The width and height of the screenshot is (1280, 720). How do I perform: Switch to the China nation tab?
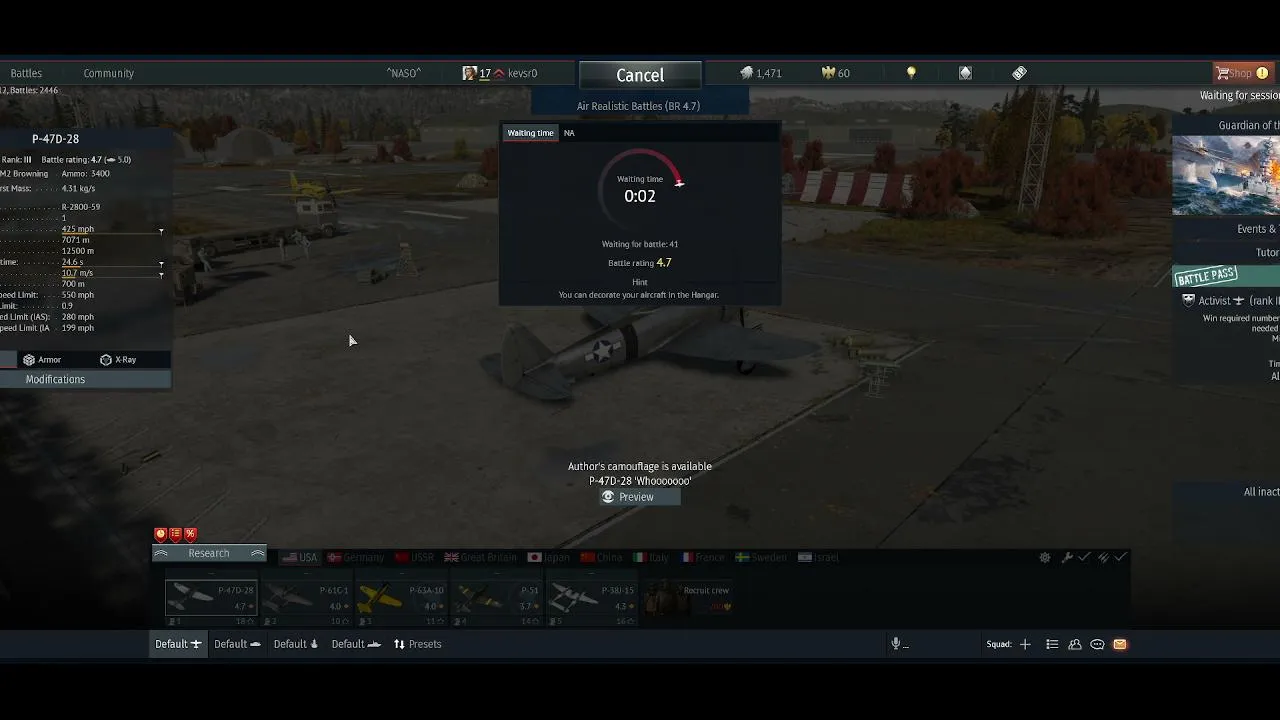pyautogui.click(x=602, y=558)
